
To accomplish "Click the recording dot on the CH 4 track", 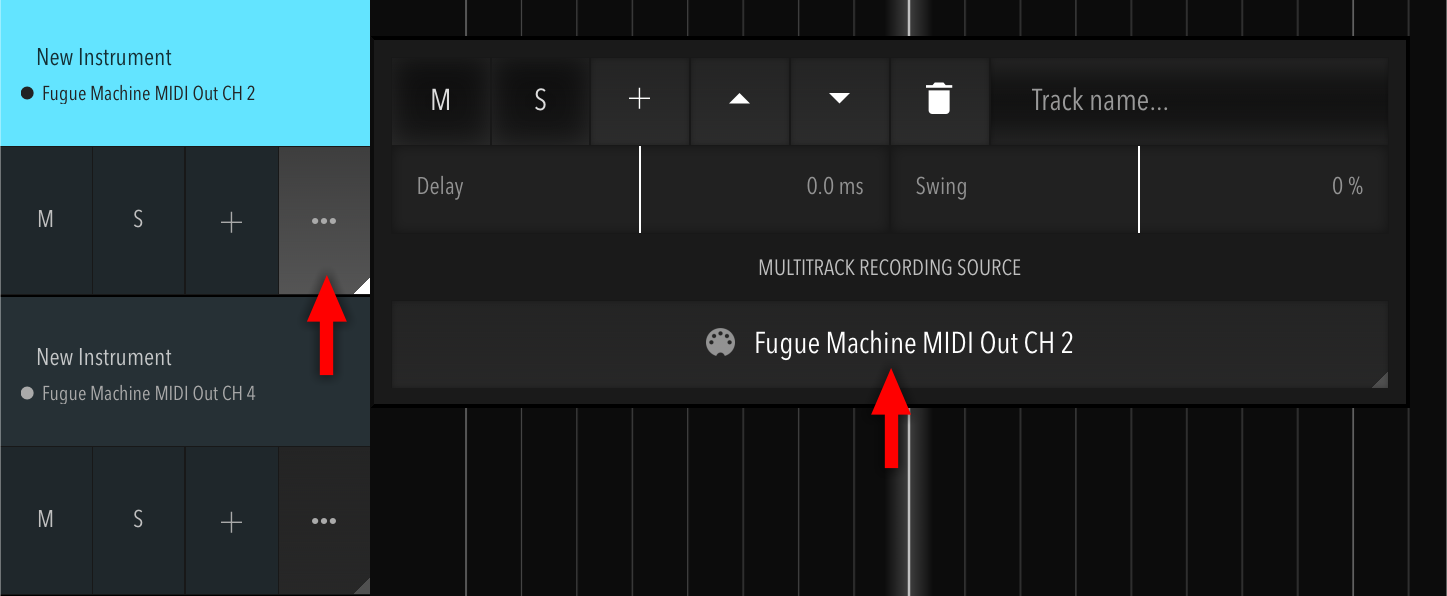I will [28, 394].
